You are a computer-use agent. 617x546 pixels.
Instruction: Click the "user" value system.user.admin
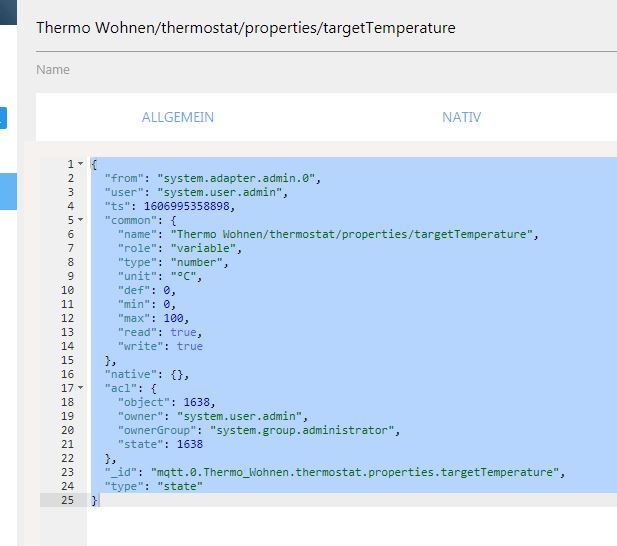[220, 192]
